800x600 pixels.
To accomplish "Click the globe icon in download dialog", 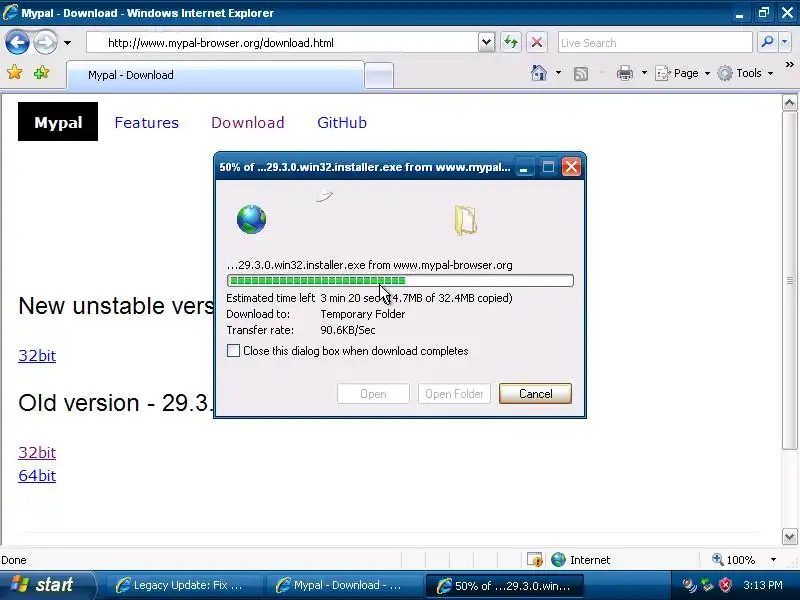I will 251,219.
